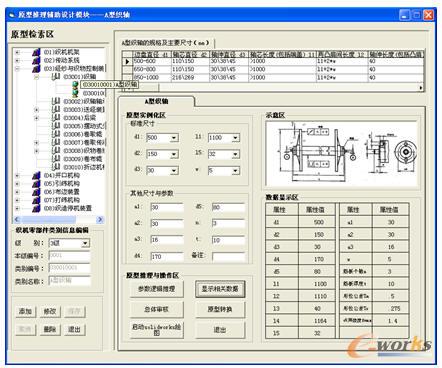
Task: Click the (03001)织轴 book icon
Action: tap(56, 77)
